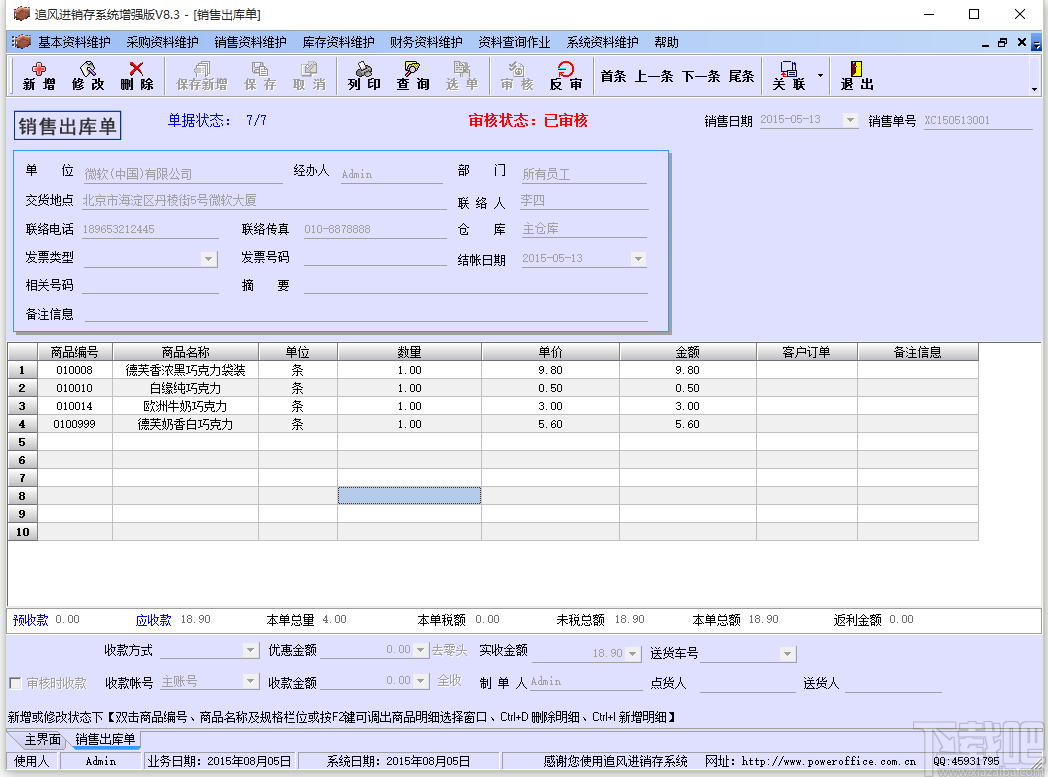
Task: Click the 保存新增 toolbar icon
Action: [201, 75]
